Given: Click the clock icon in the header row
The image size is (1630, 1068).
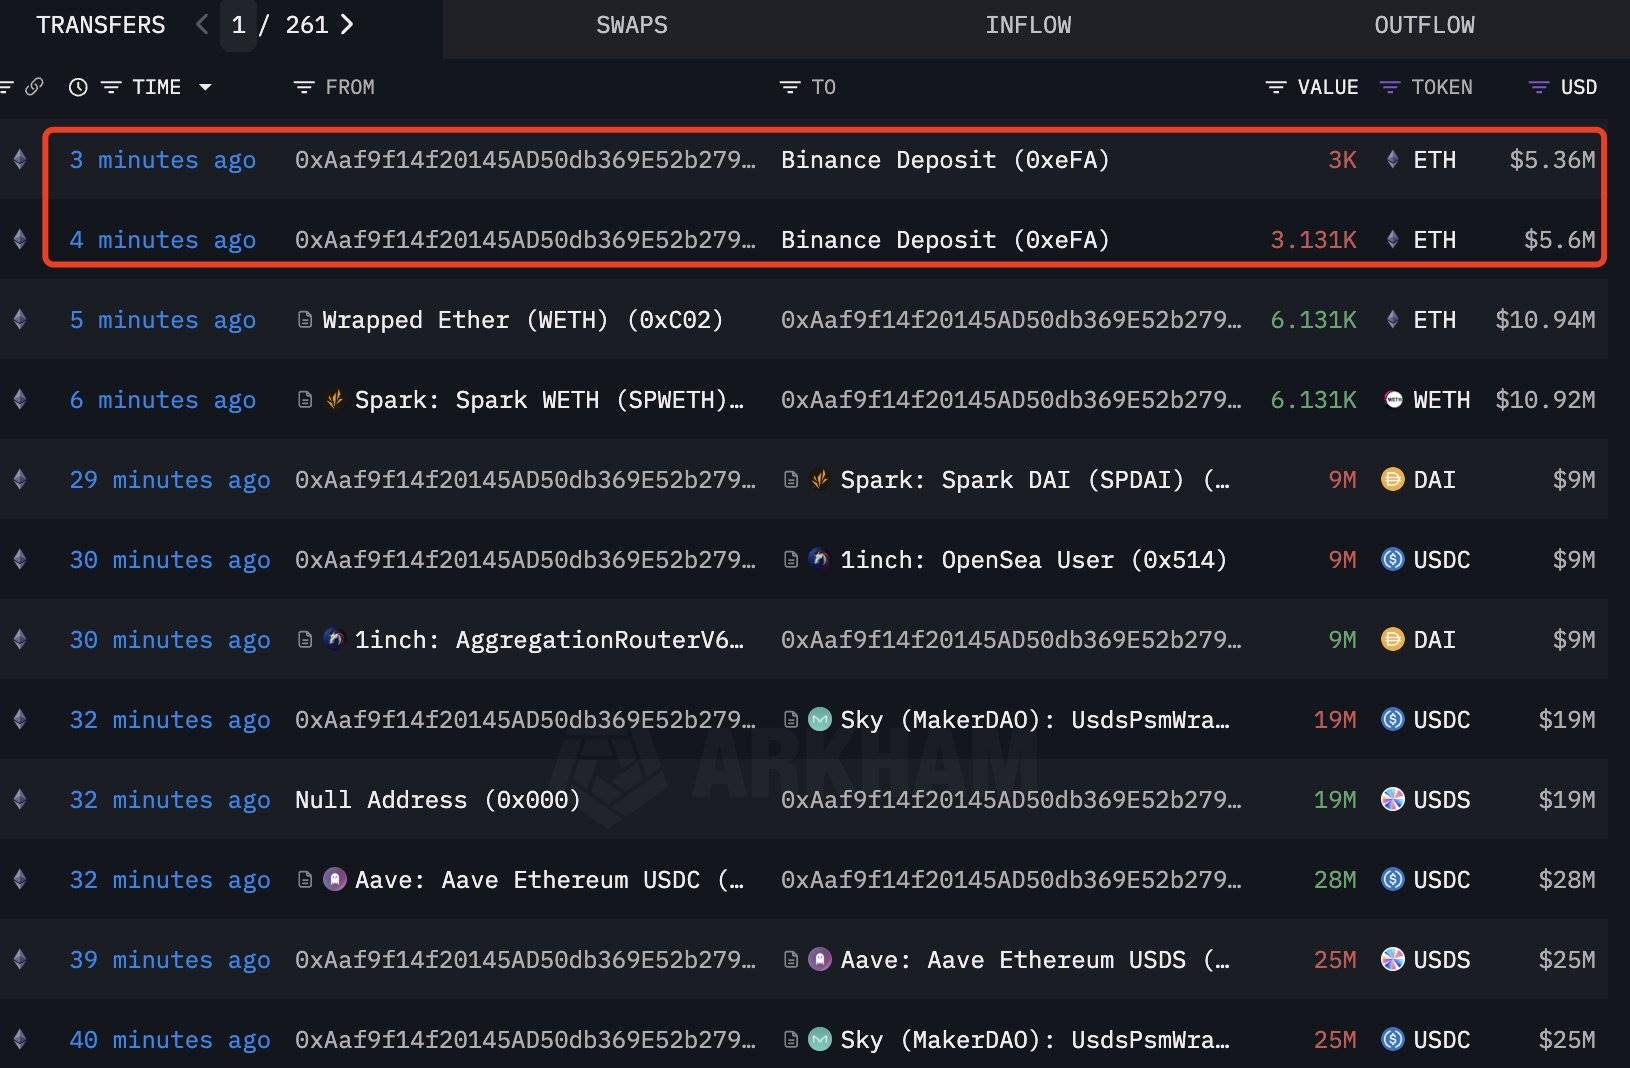Looking at the screenshot, I should (x=79, y=87).
